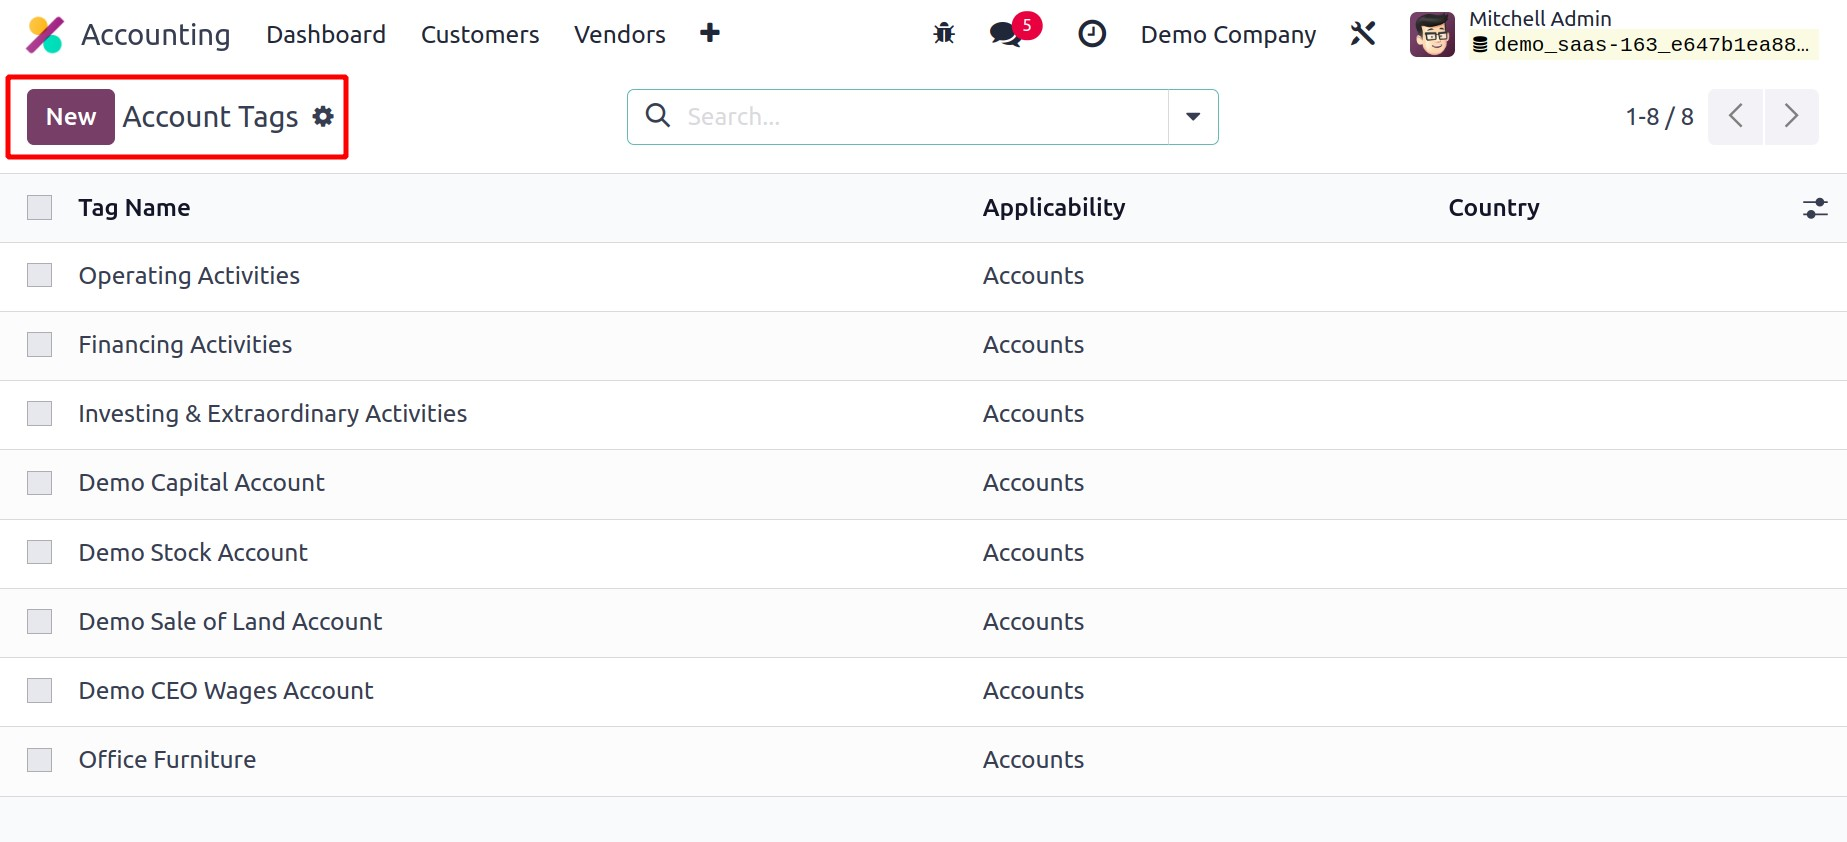
Task: Open the Demo Company switcher
Action: pos(1228,35)
